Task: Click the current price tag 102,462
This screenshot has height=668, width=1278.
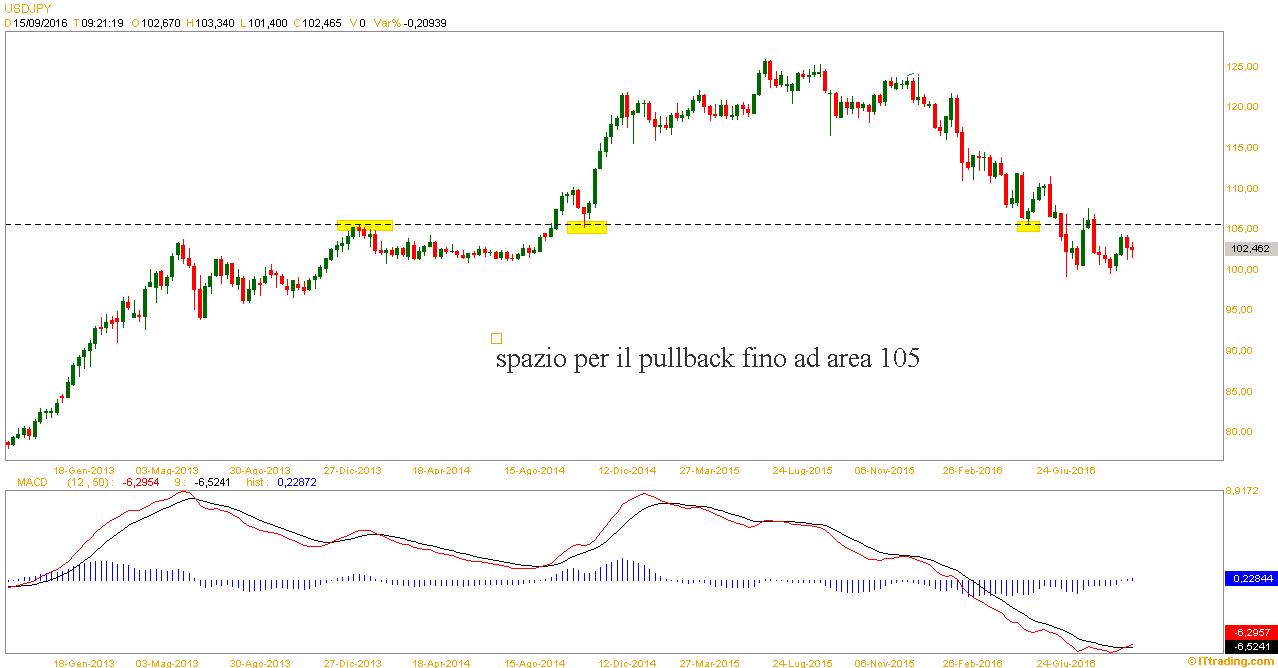Action: [x=1250, y=248]
